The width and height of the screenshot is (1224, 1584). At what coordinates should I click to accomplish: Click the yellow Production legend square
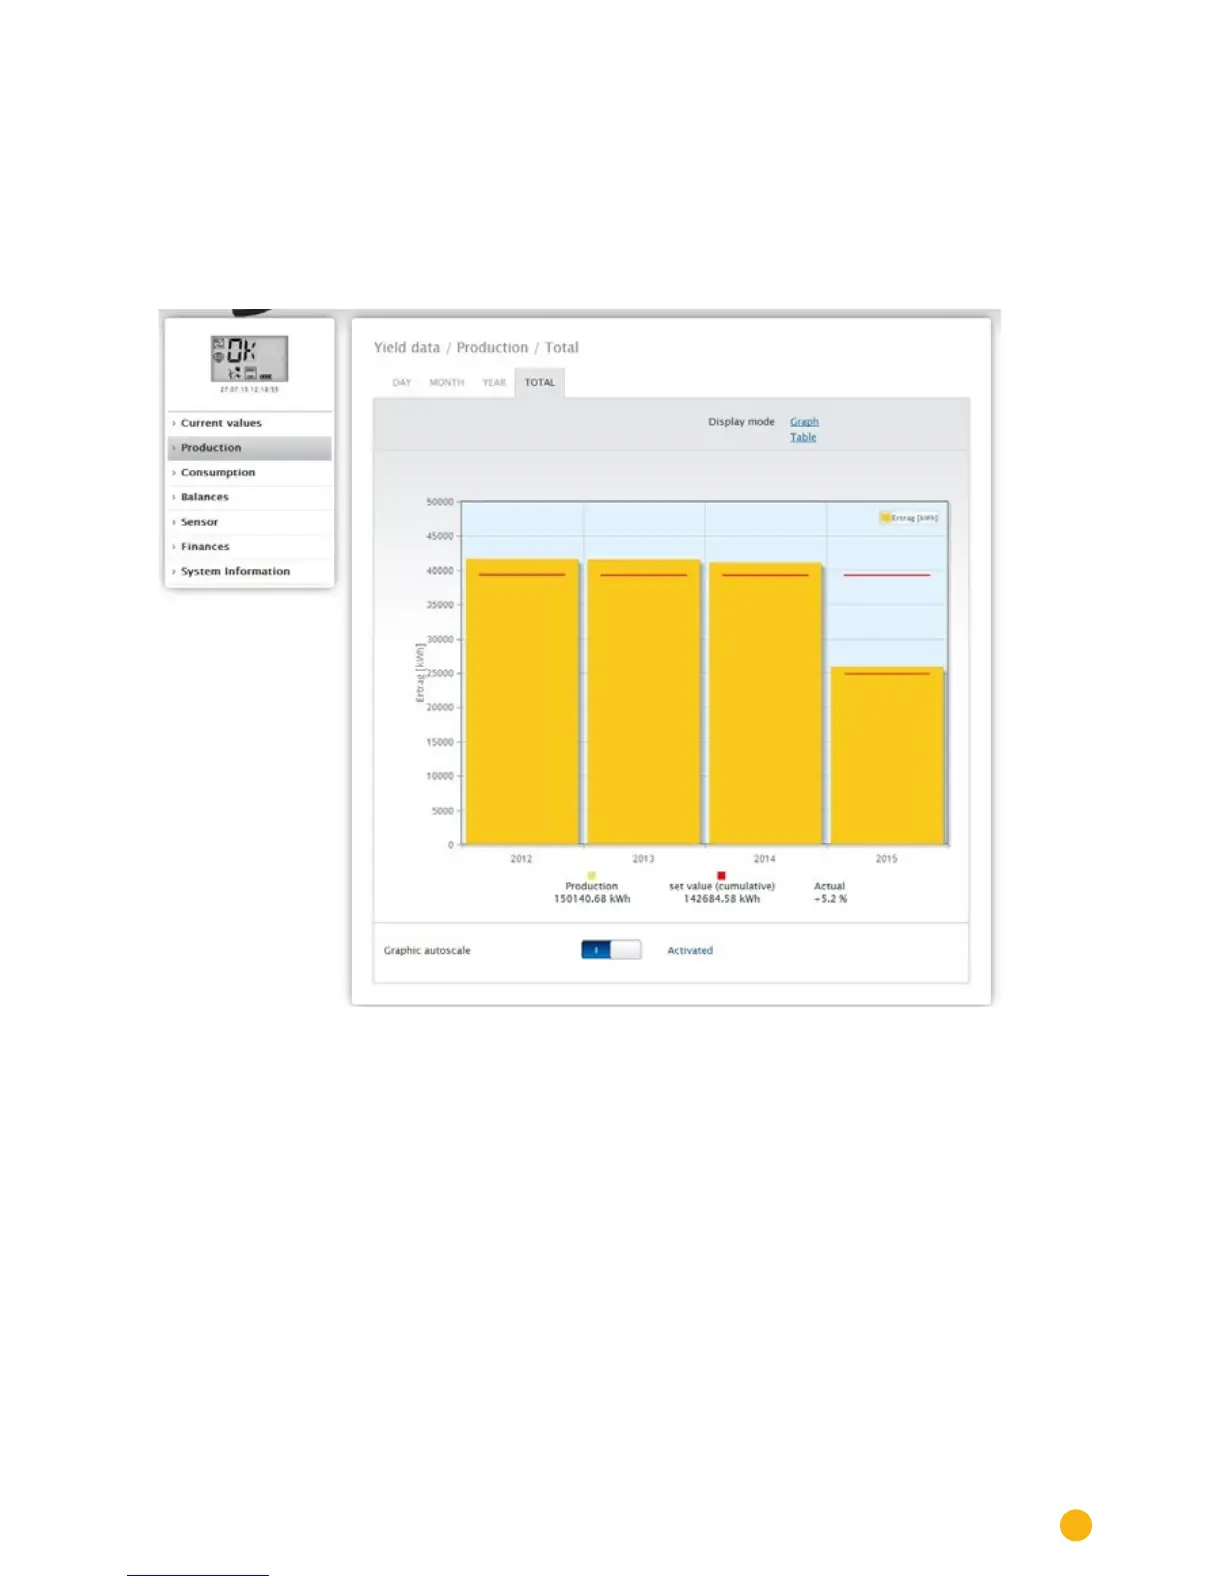[592, 876]
